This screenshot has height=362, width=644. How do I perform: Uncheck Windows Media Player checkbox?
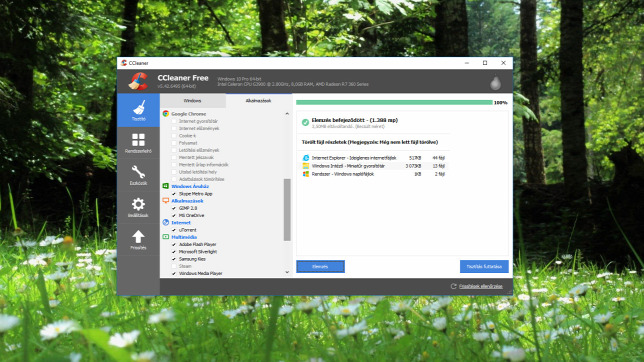pos(174,273)
